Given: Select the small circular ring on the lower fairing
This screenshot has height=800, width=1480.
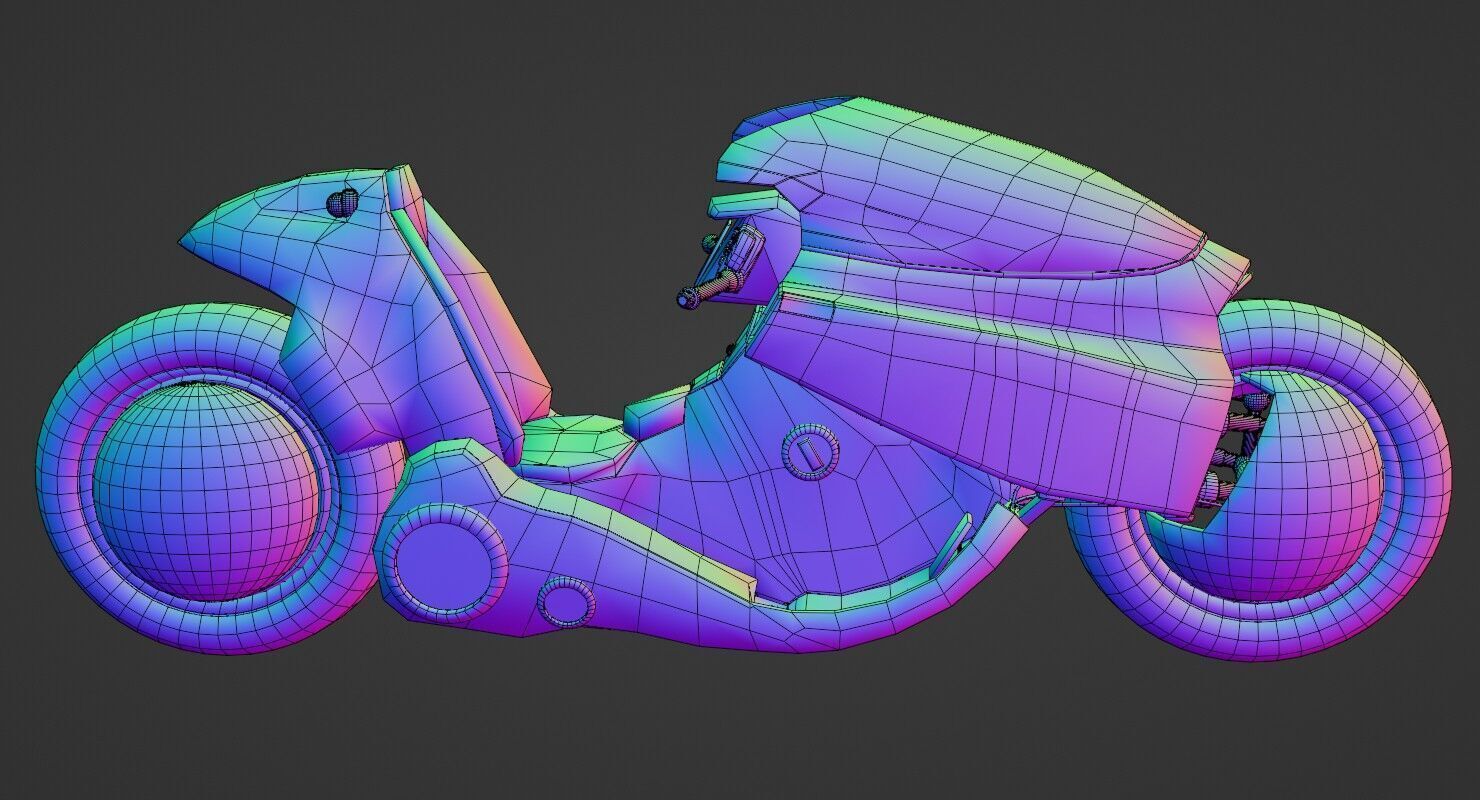Looking at the screenshot, I should tap(567, 604).
